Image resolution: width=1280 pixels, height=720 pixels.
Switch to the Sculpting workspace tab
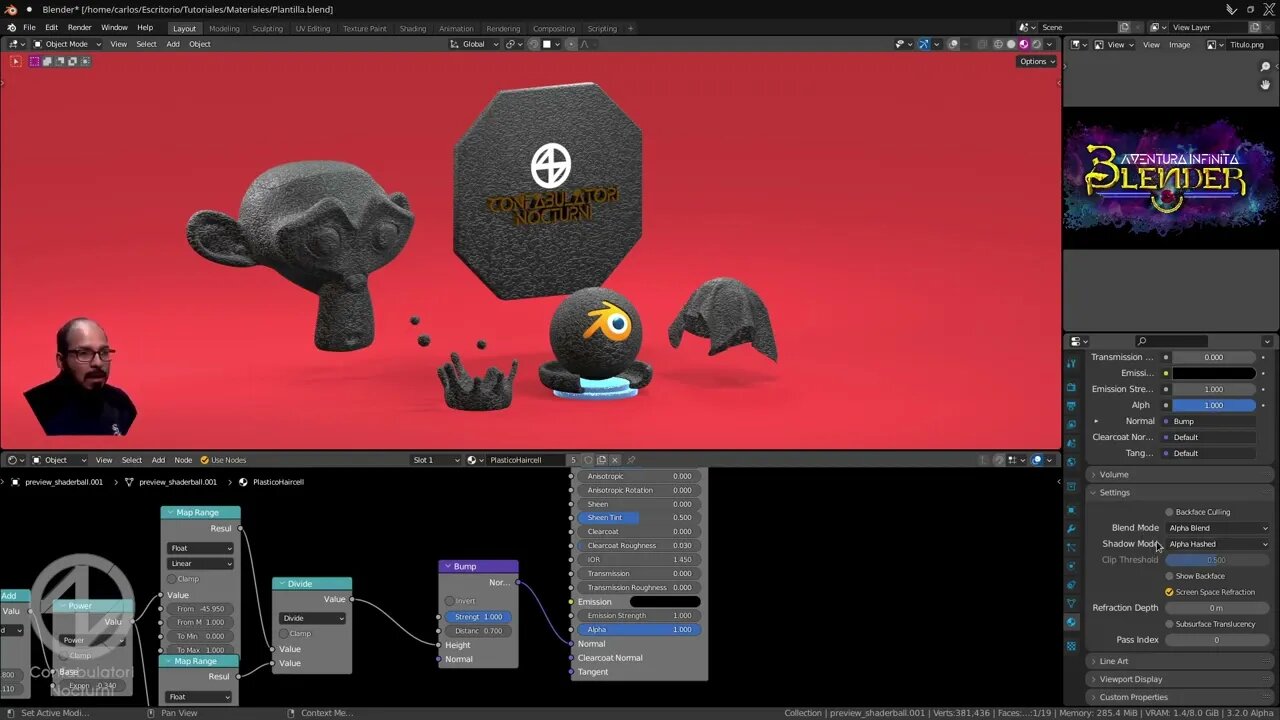coord(267,28)
